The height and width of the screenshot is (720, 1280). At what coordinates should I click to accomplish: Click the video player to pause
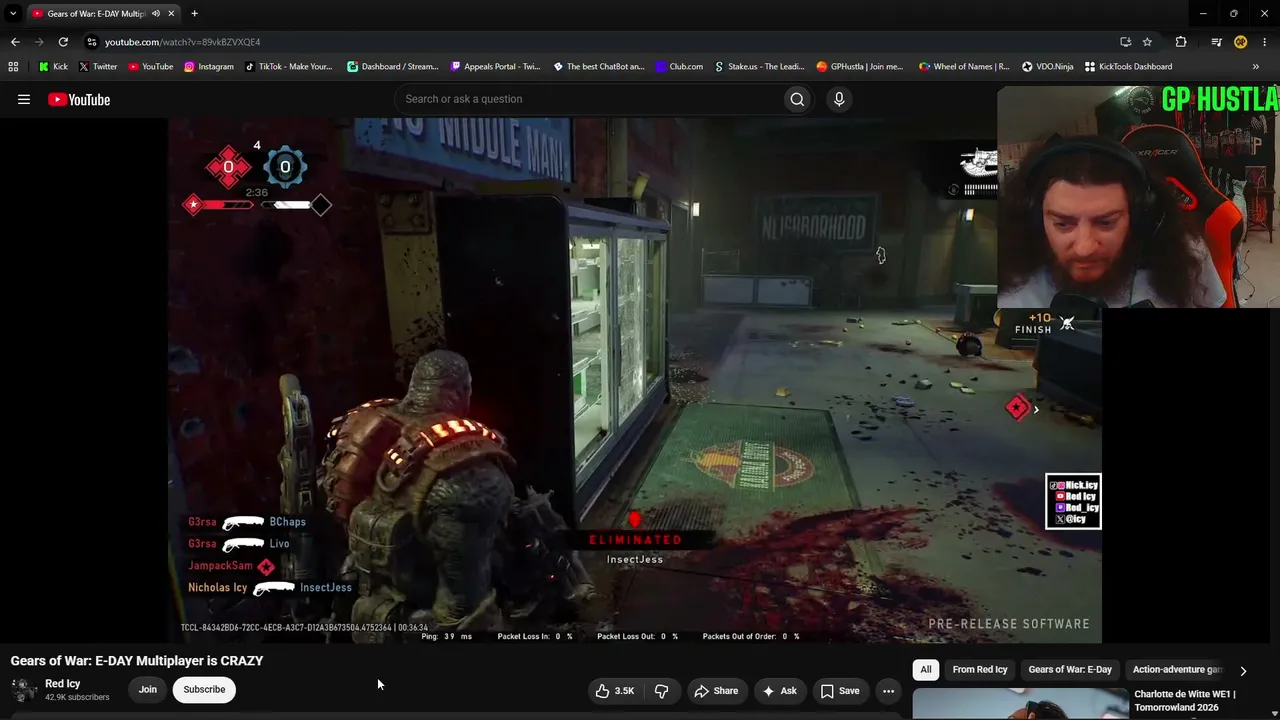[x=635, y=380]
